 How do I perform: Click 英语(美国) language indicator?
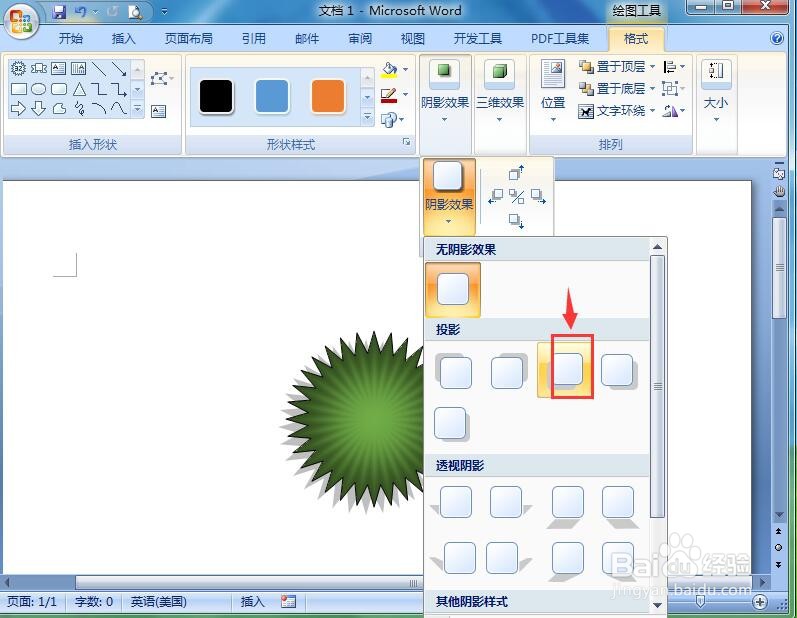point(159,602)
